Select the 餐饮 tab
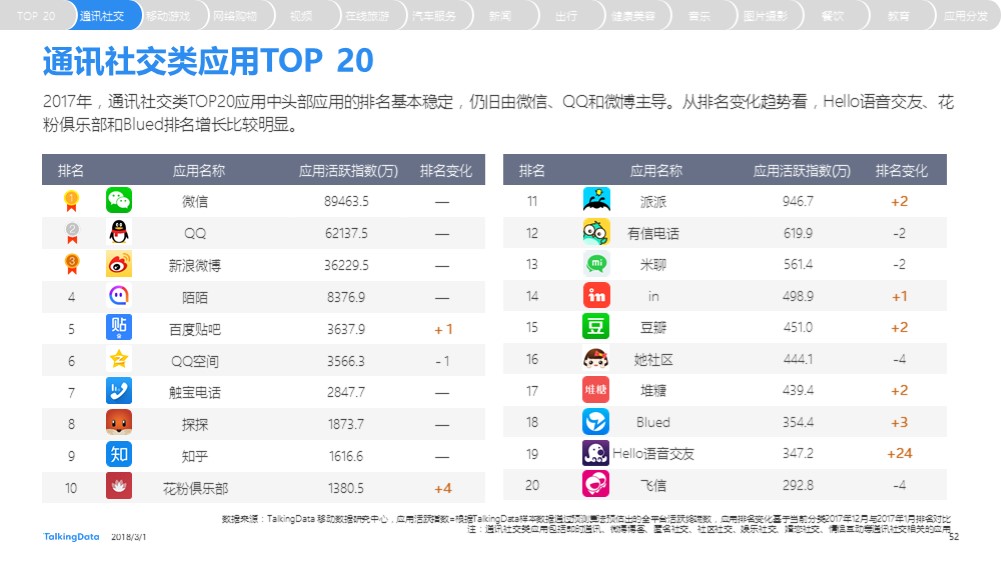The width and height of the screenshot is (1001, 563). (x=832, y=16)
